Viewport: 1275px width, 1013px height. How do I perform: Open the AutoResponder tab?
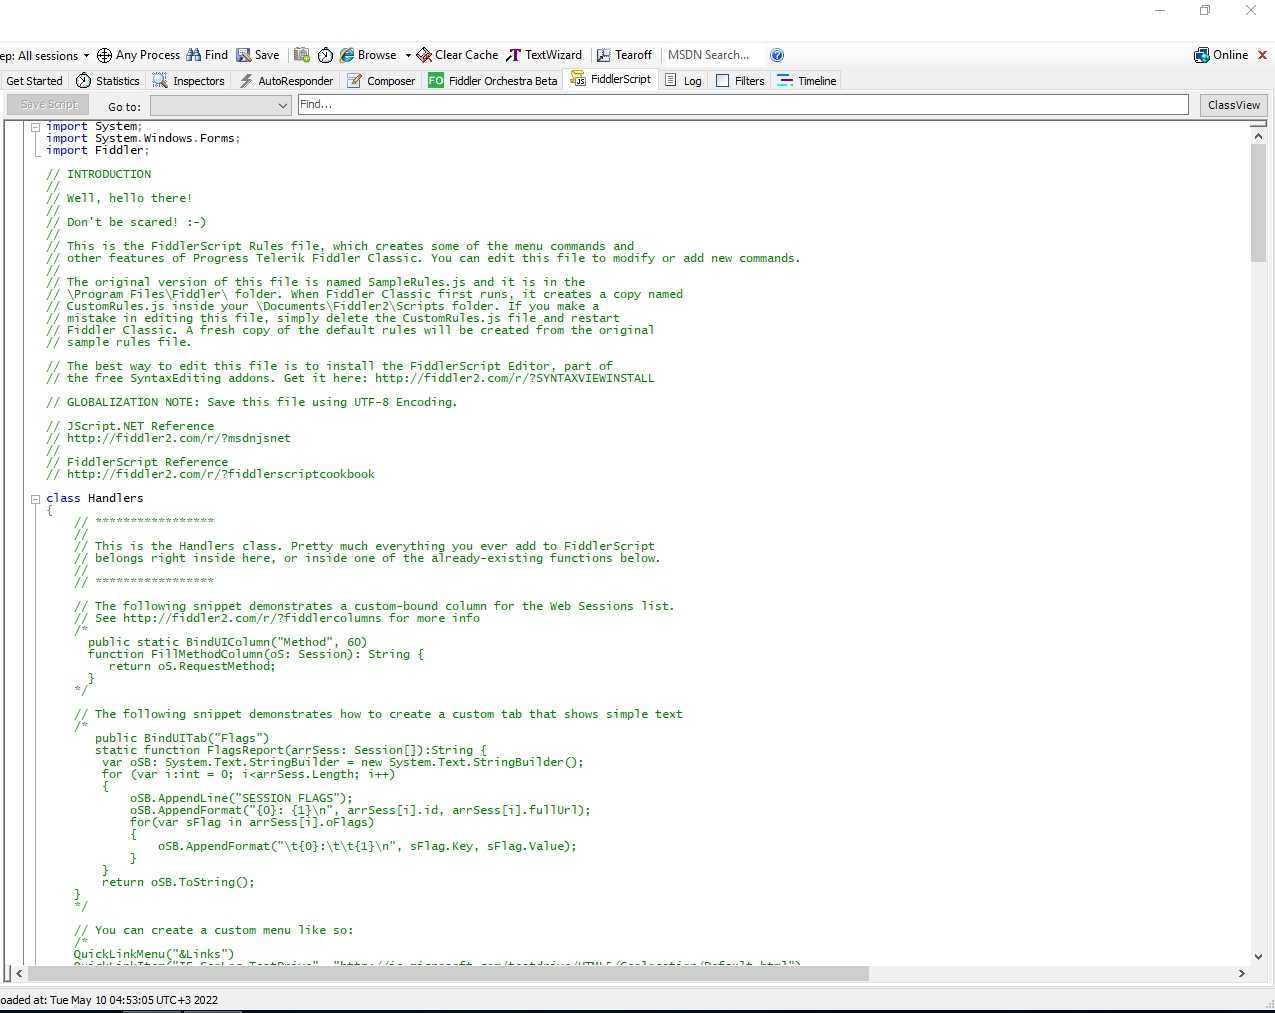[x=285, y=81]
